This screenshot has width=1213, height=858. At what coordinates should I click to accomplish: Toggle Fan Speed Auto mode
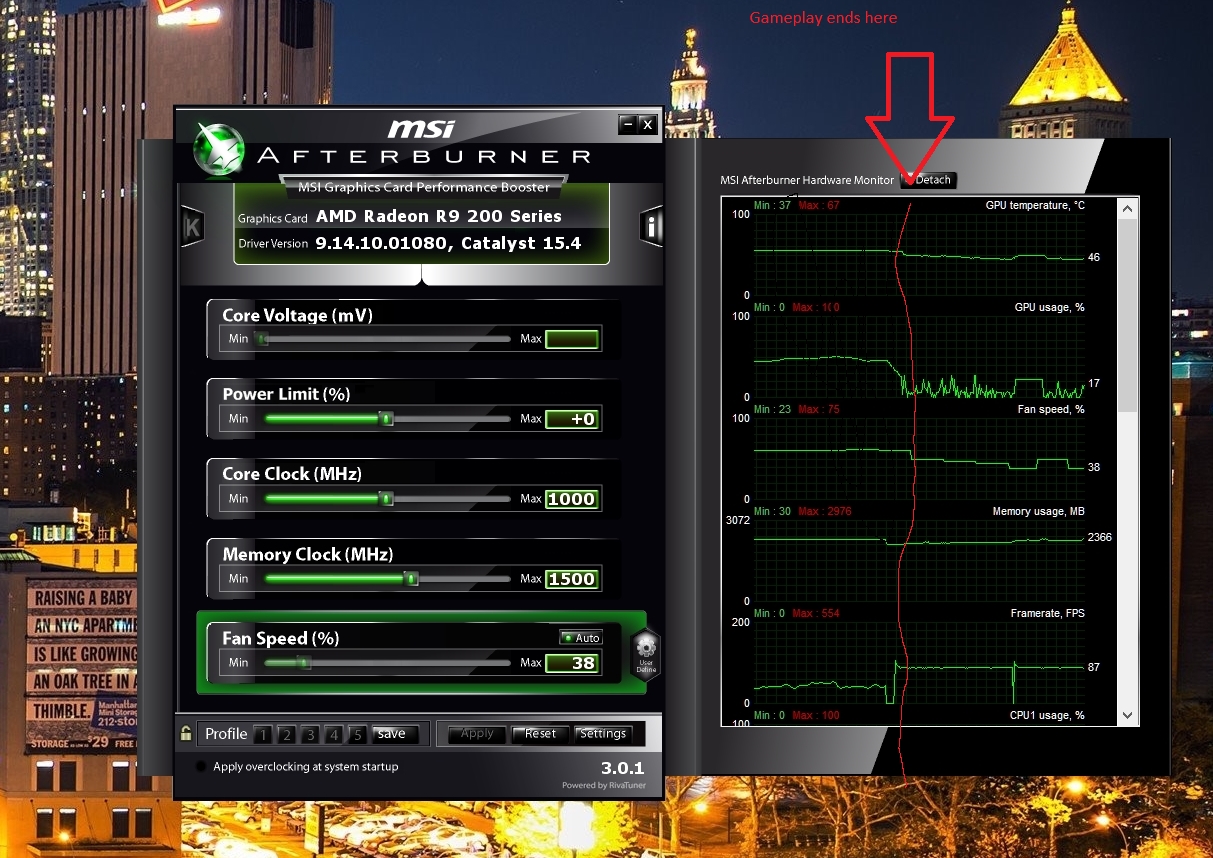point(581,638)
